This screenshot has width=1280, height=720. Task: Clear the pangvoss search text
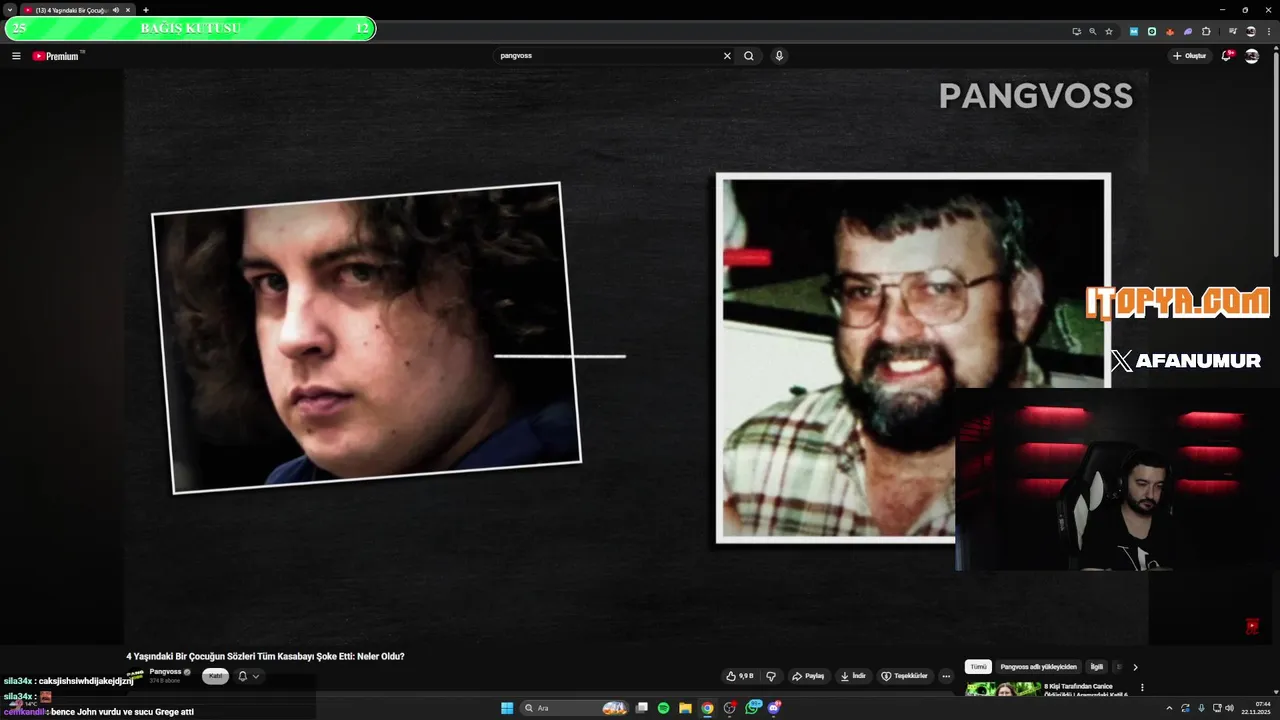click(x=727, y=56)
